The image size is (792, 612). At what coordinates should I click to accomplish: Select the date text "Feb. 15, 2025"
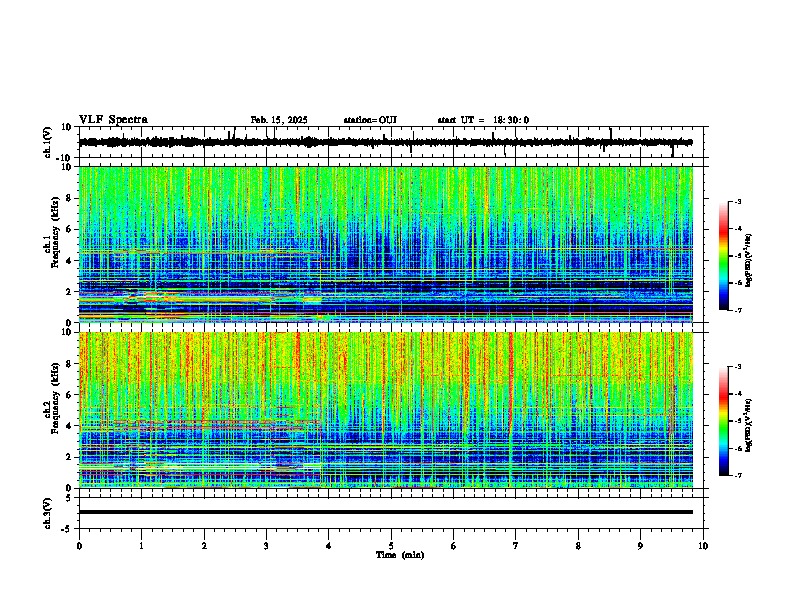click(279, 120)
